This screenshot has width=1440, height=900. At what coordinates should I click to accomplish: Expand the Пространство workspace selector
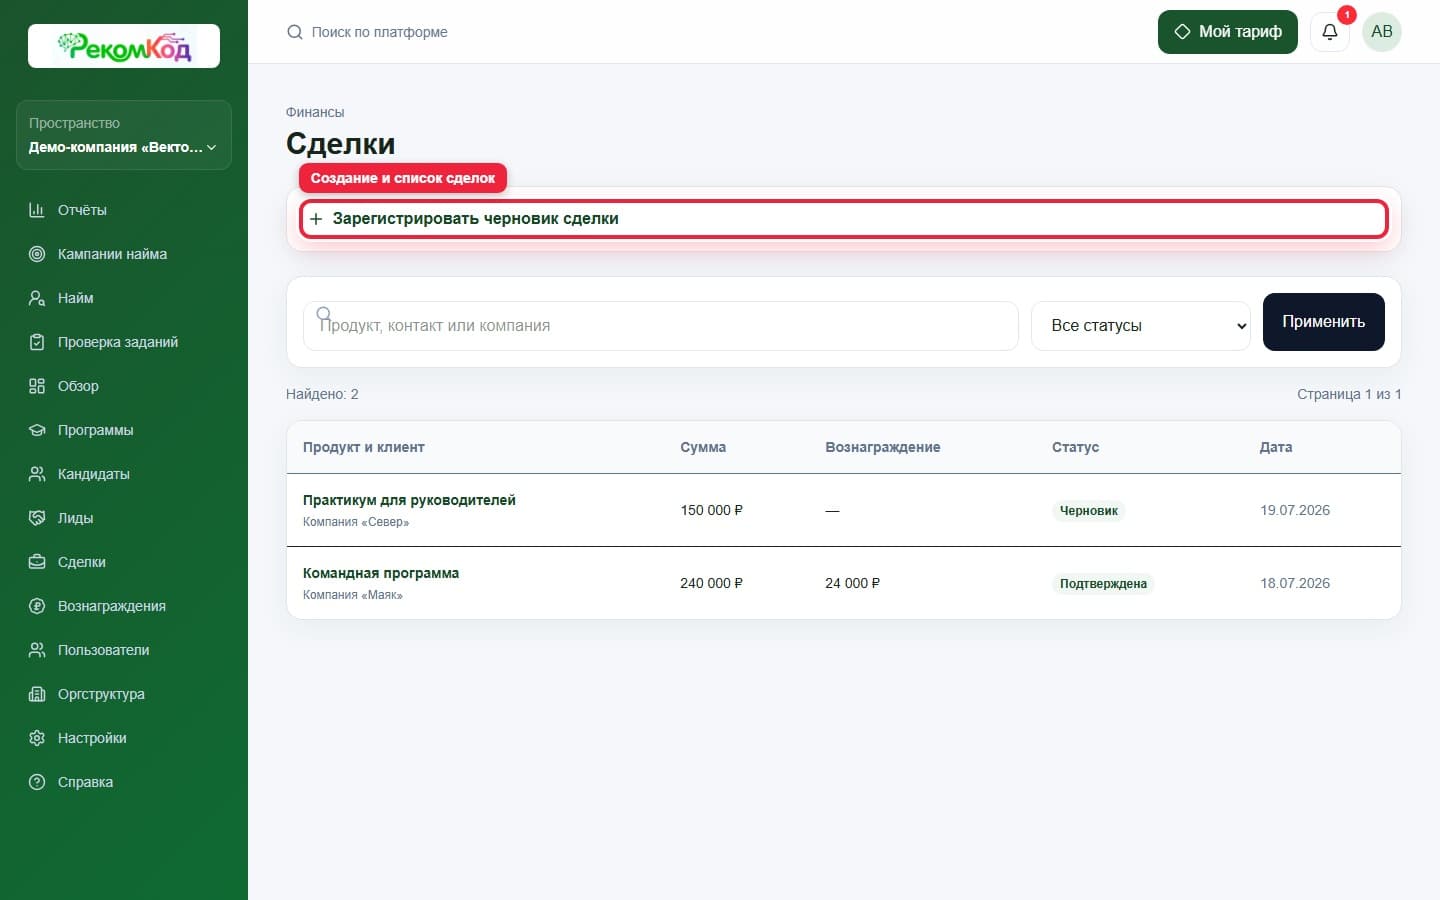[124, 135]
